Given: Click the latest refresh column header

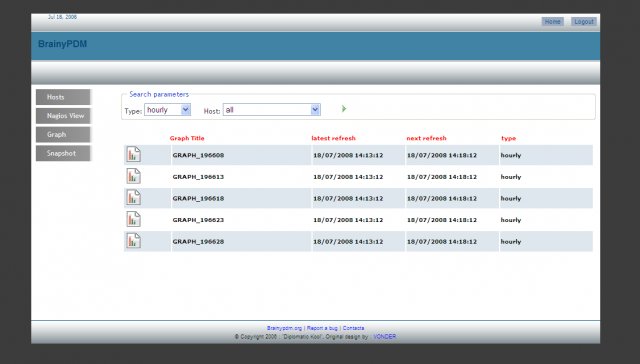Looking at the screenshot, I should [333, 138].
